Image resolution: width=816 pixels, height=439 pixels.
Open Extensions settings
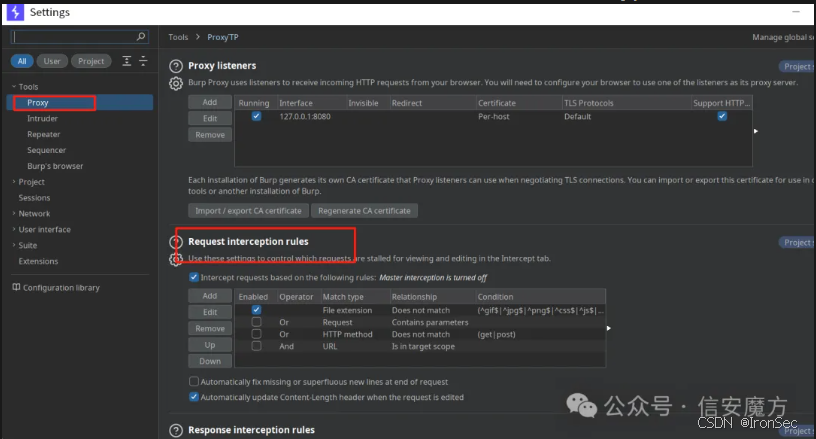tap(39, 261)
